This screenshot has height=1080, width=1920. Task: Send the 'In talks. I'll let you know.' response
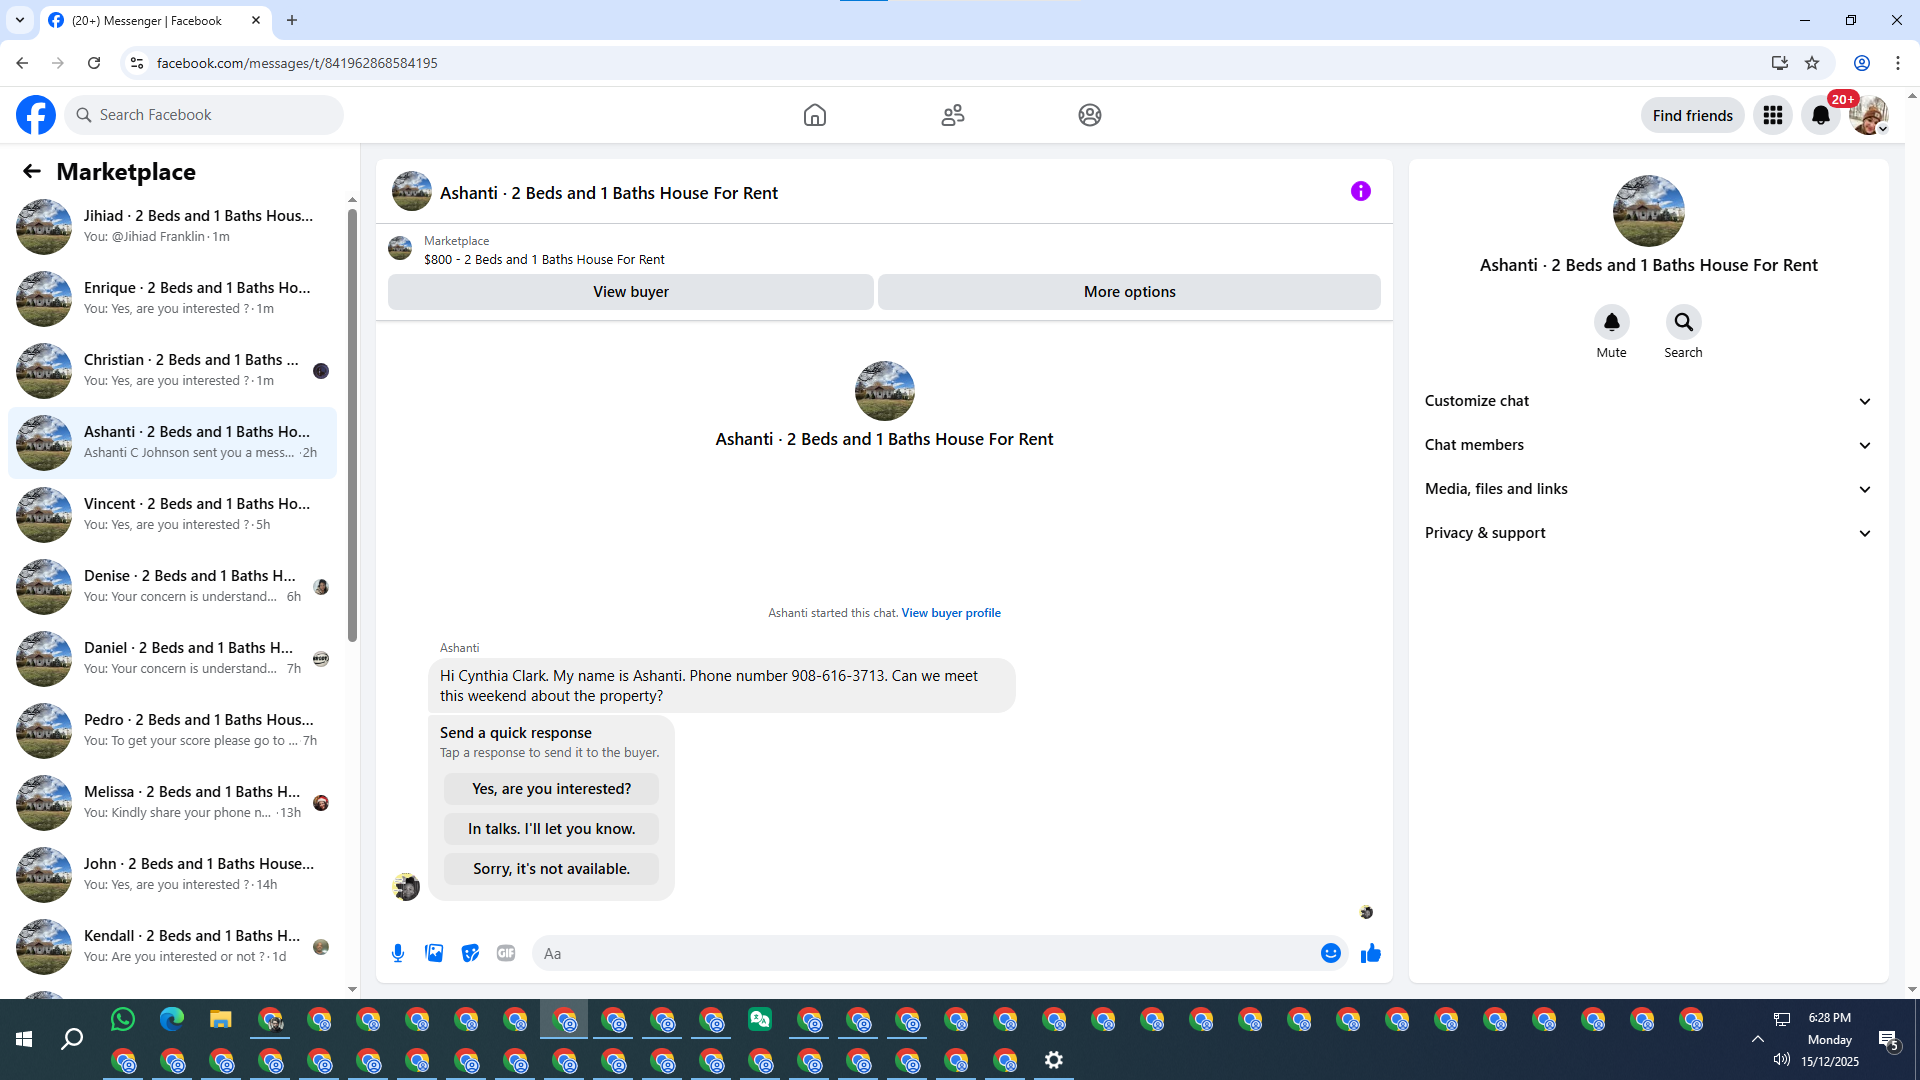(552, 829)
